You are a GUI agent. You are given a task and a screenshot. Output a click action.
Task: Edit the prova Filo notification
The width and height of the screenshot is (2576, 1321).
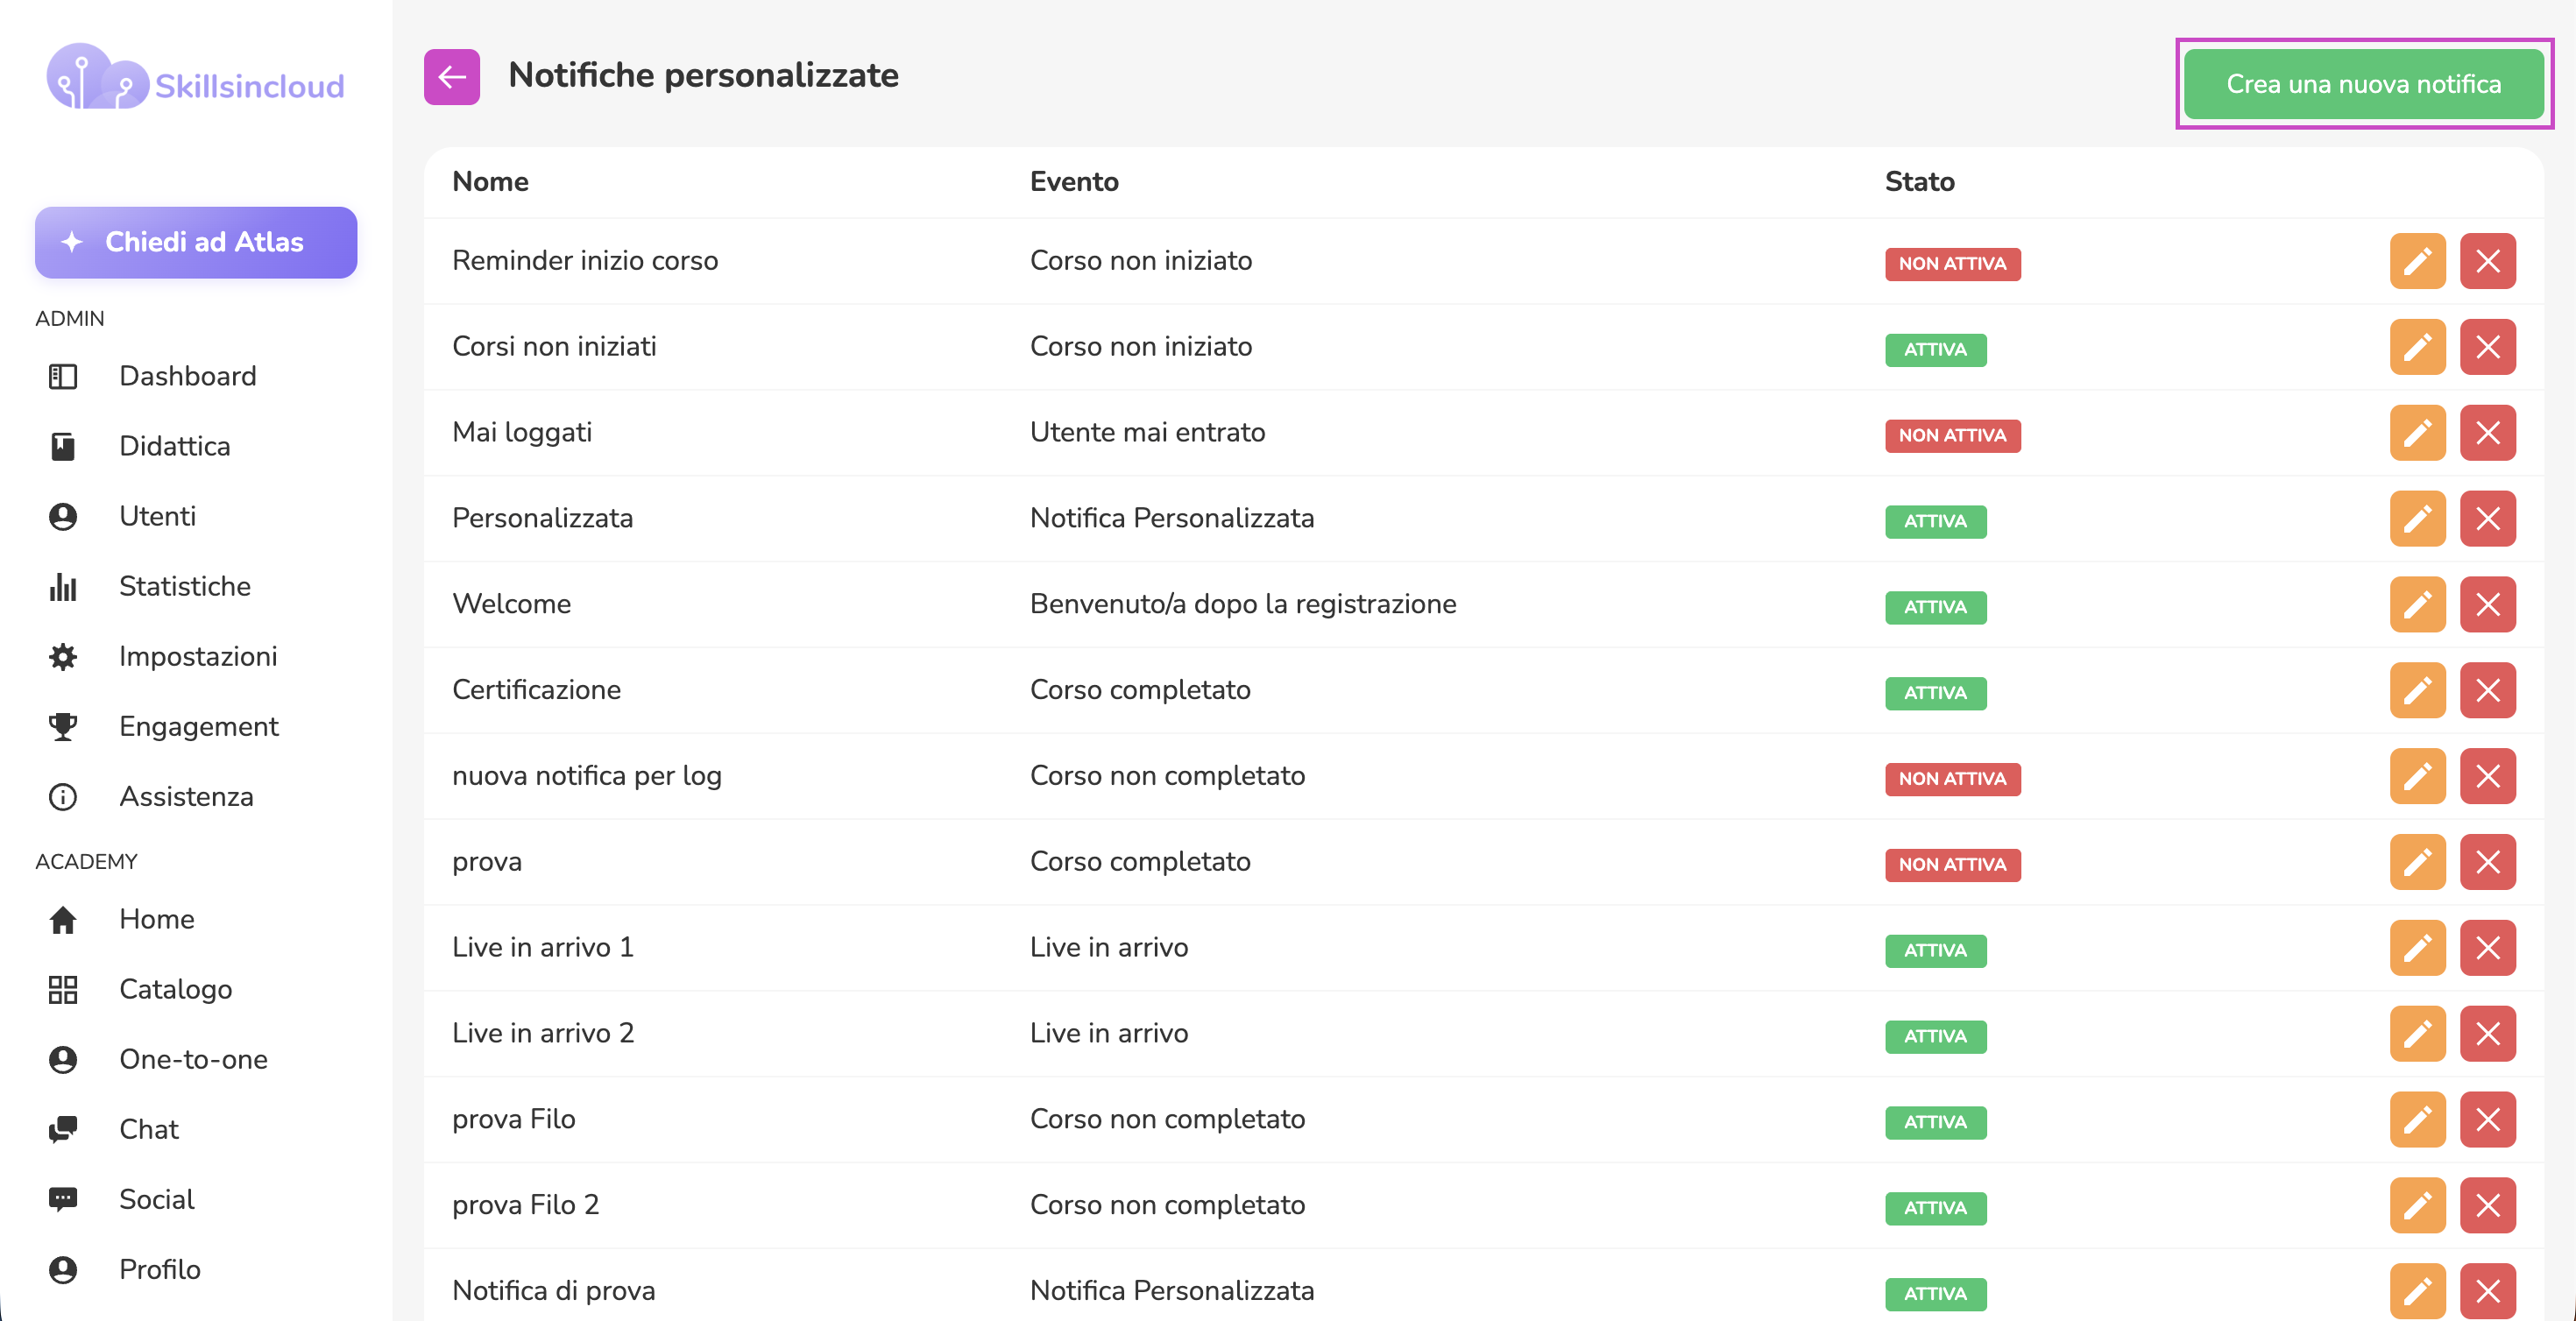(x=2417, y=1120)
